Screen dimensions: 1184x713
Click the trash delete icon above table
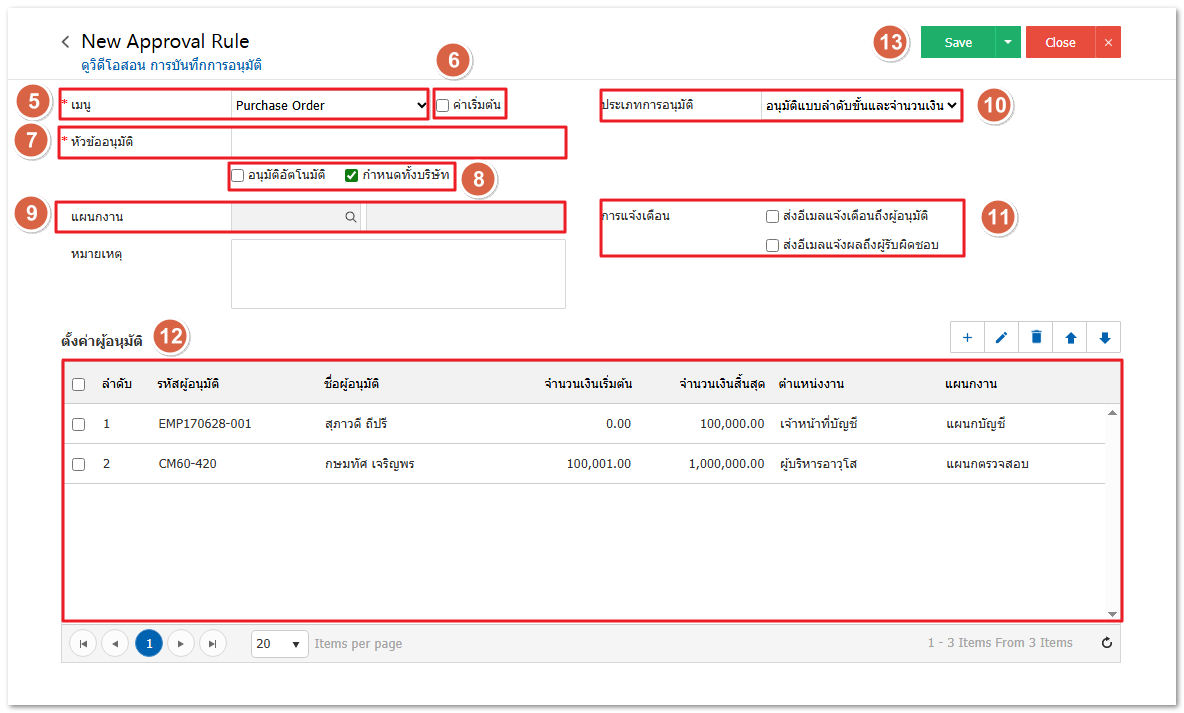[x=1036, y=337]
